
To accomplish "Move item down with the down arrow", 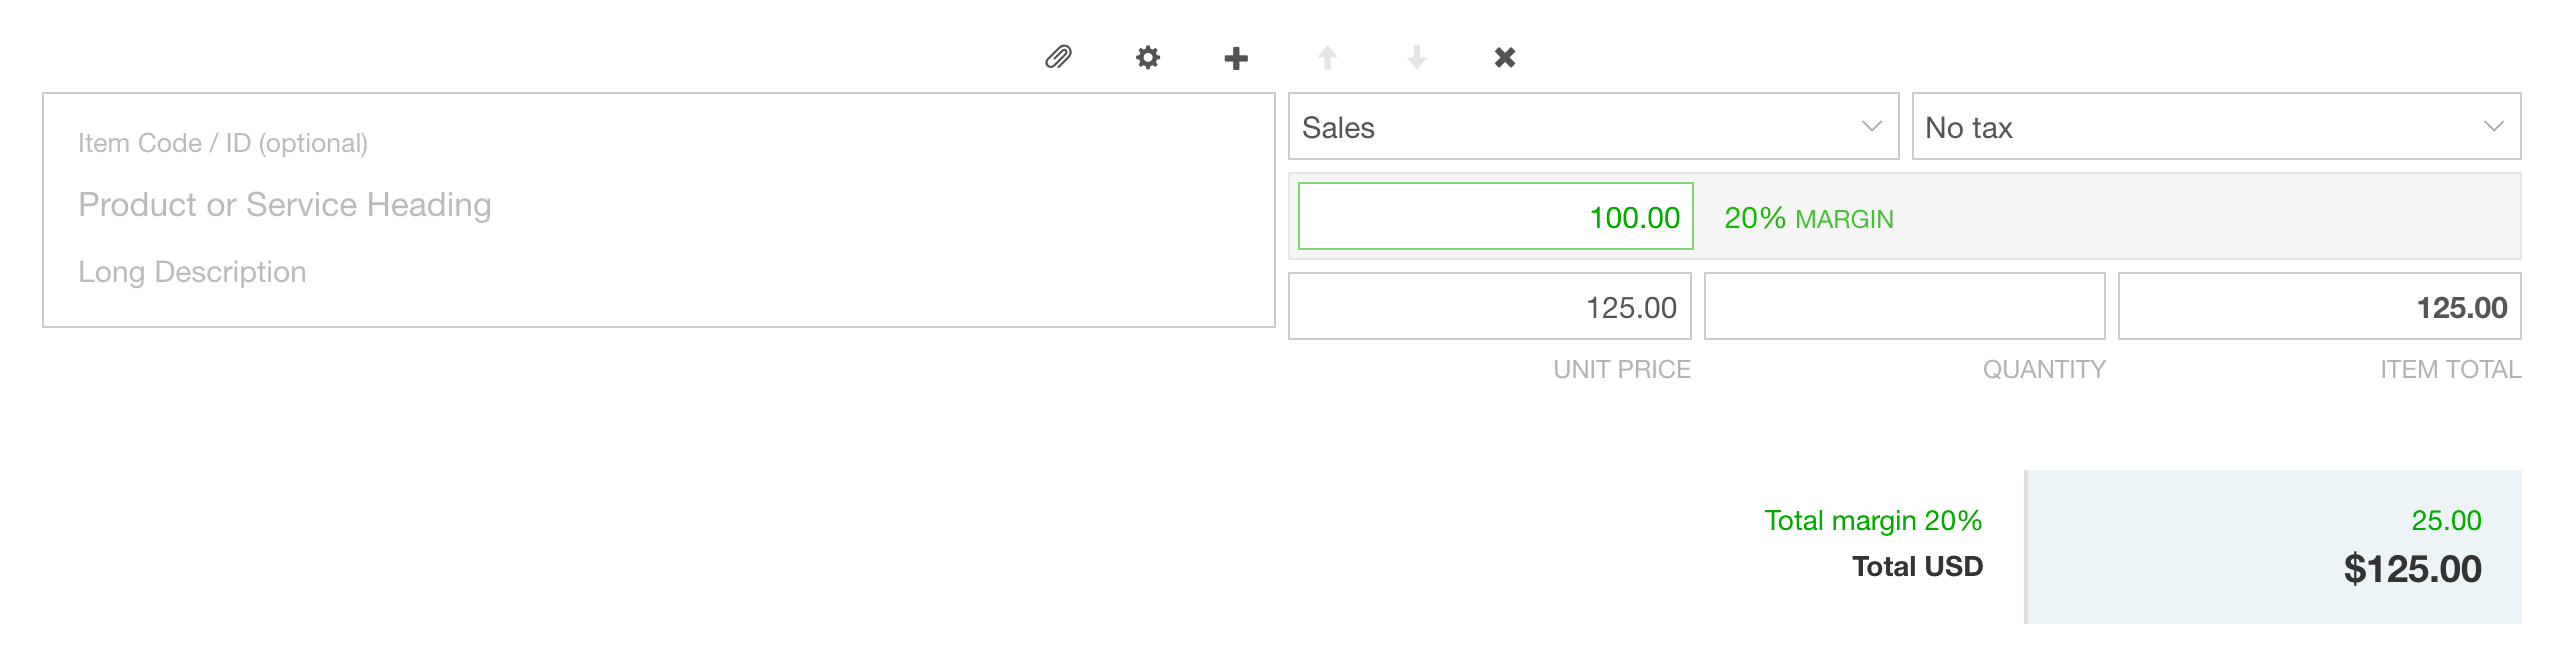I will point(1416,57).
